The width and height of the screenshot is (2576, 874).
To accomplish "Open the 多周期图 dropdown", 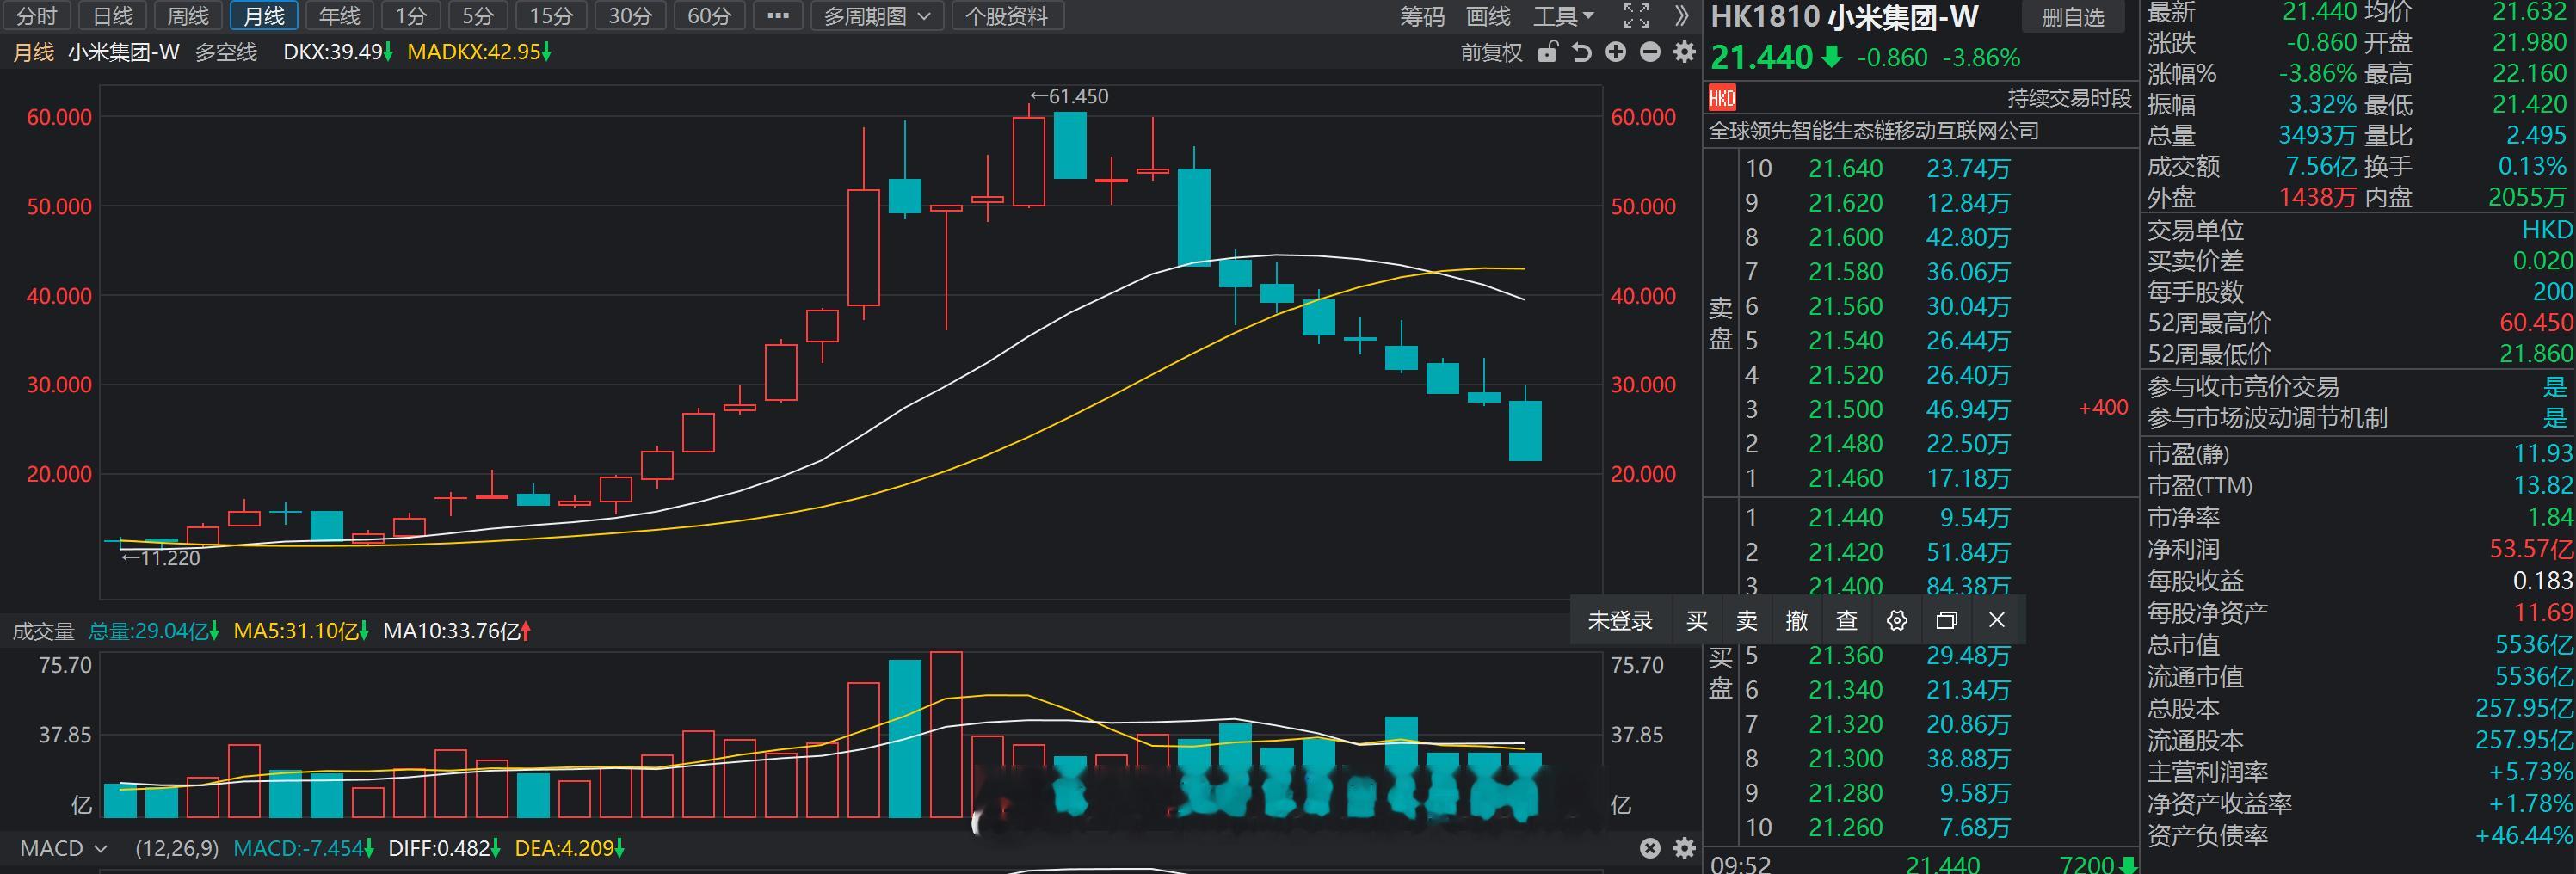I will 877,16.
